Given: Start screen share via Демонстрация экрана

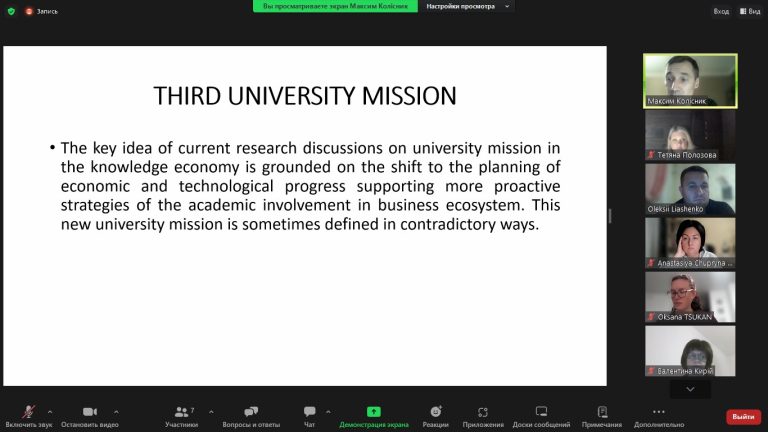Looking at the screenshot, I should pyautogui.click(x=374, y=416).
